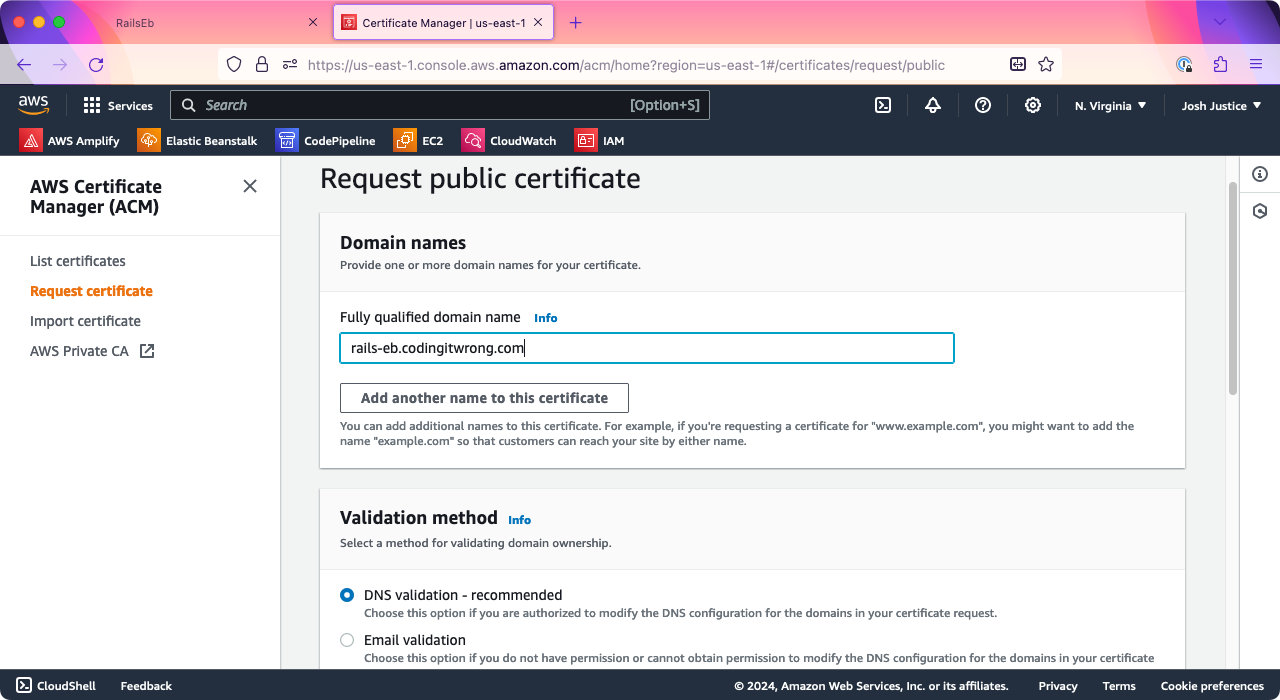Switch to the Certificate Manager tab
Screen dimensions: 1280x700
click(x=443, y=22)
